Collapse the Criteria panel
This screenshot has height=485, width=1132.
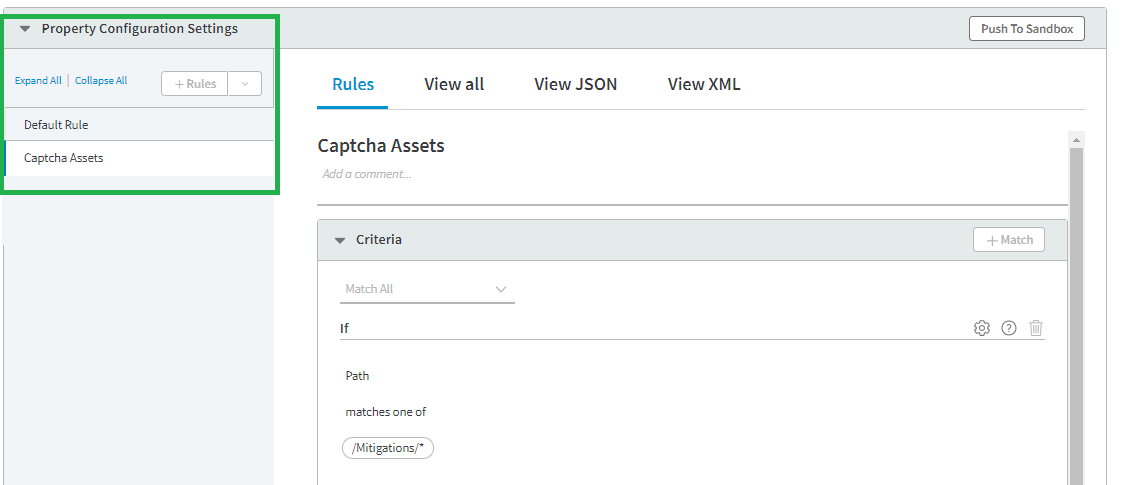tap(340, 240)
